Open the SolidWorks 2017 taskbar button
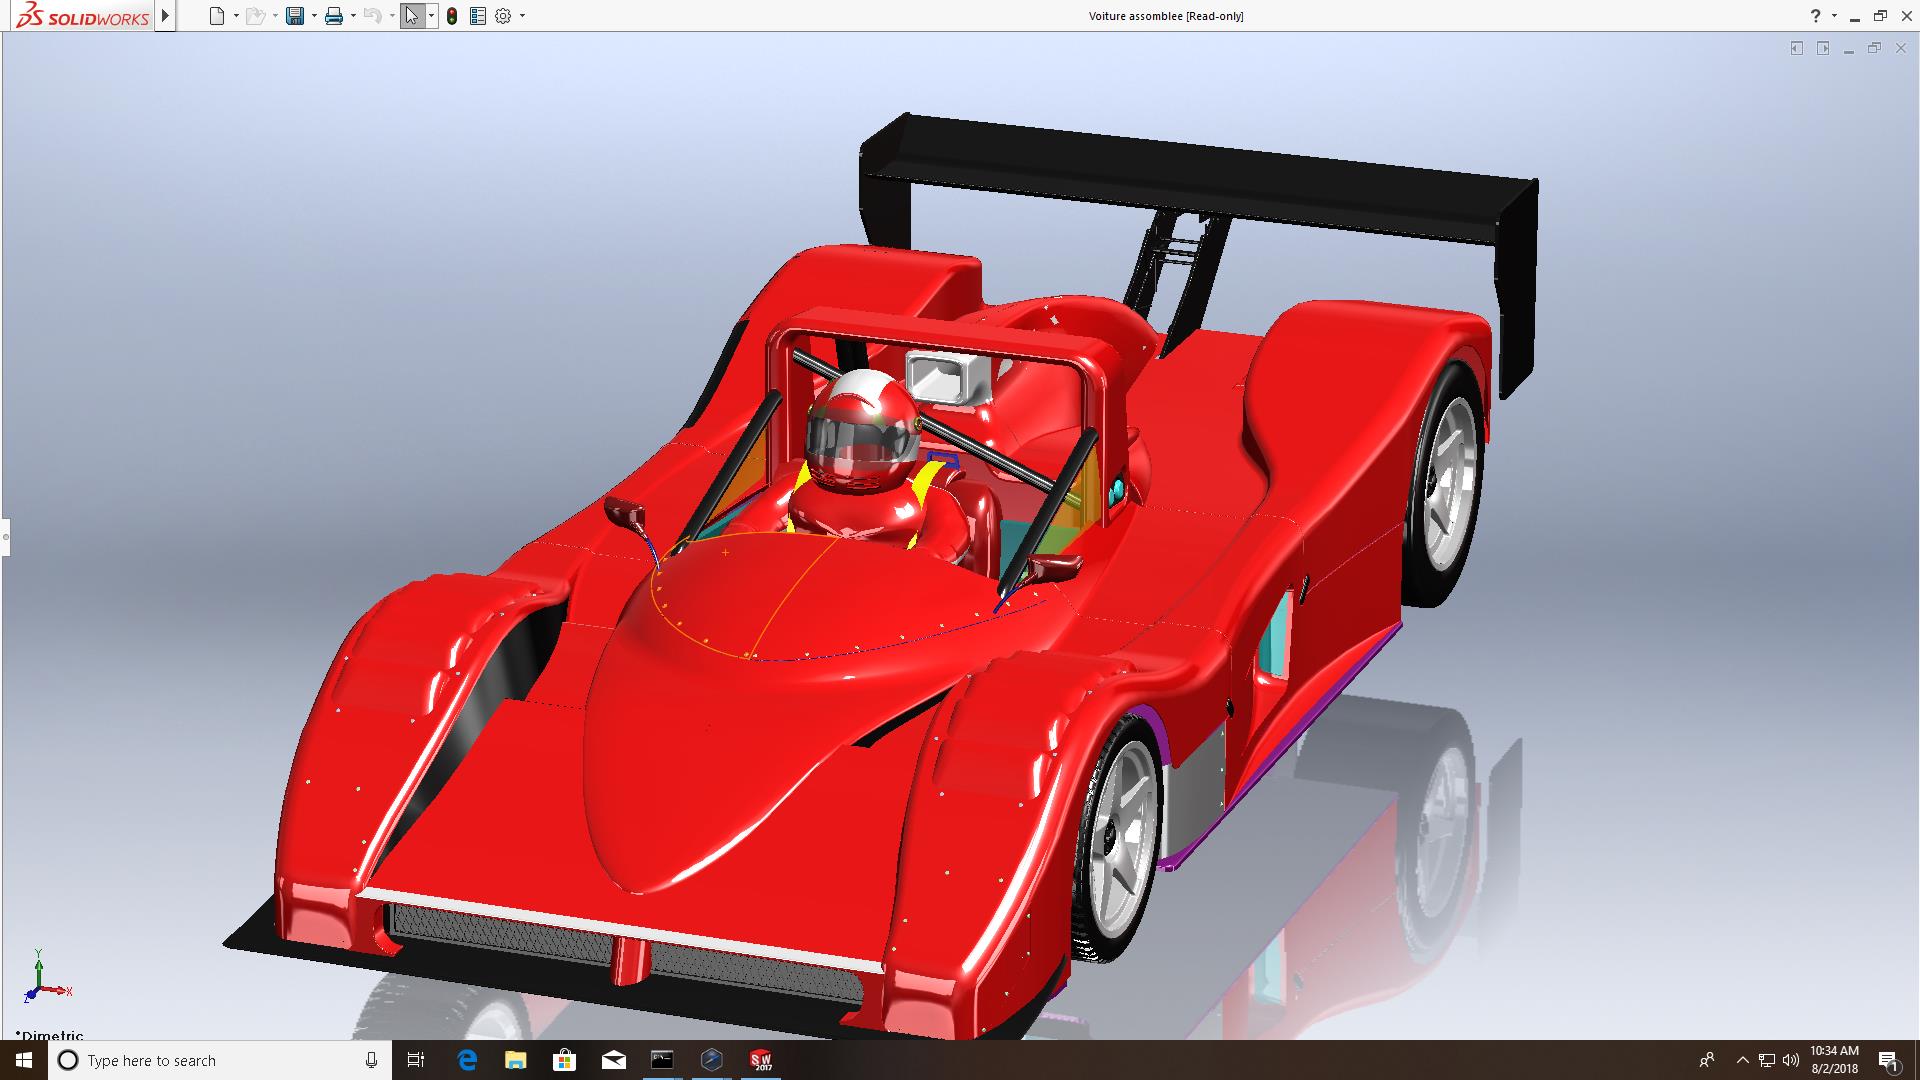 (761, 1060)
